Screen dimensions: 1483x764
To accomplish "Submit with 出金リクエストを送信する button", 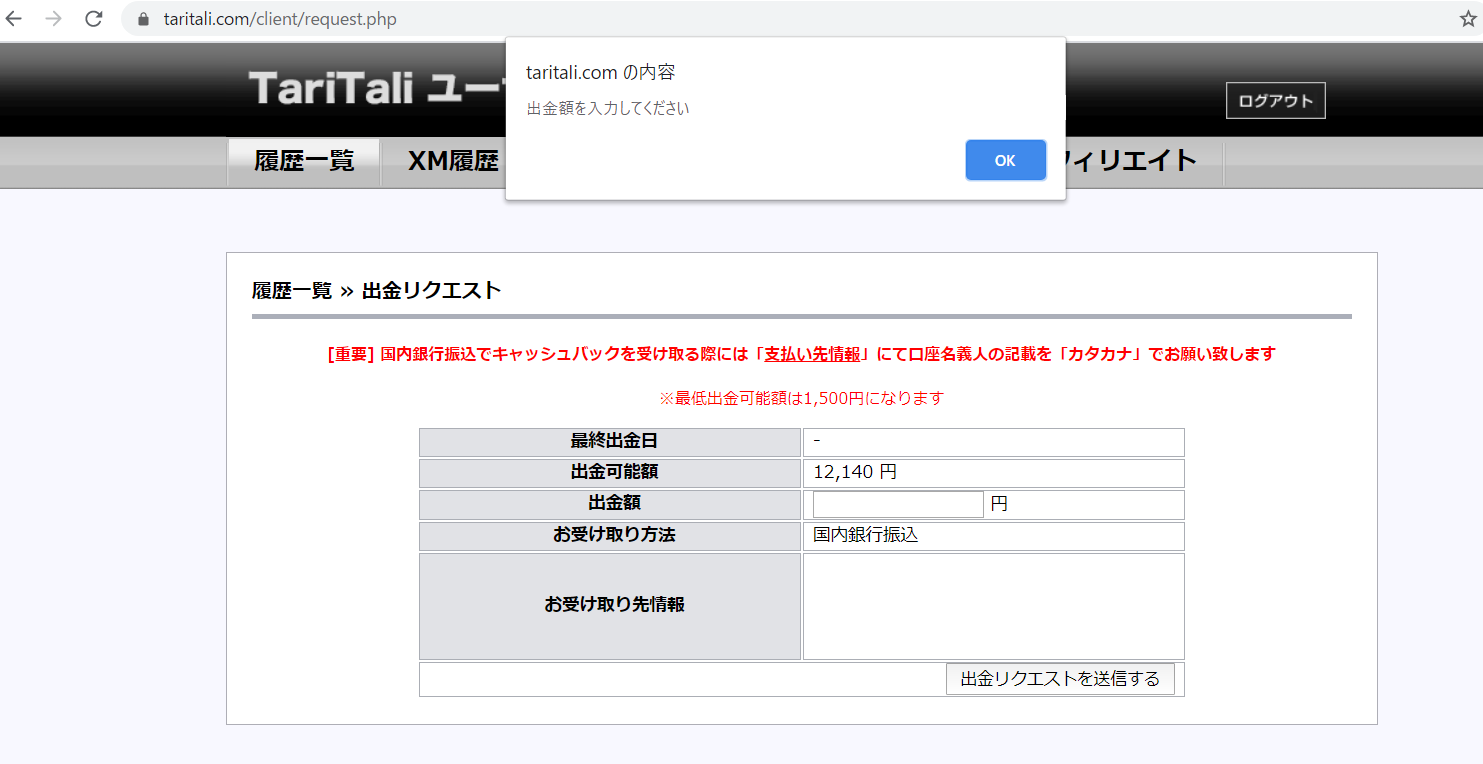I will [1059, 679].
